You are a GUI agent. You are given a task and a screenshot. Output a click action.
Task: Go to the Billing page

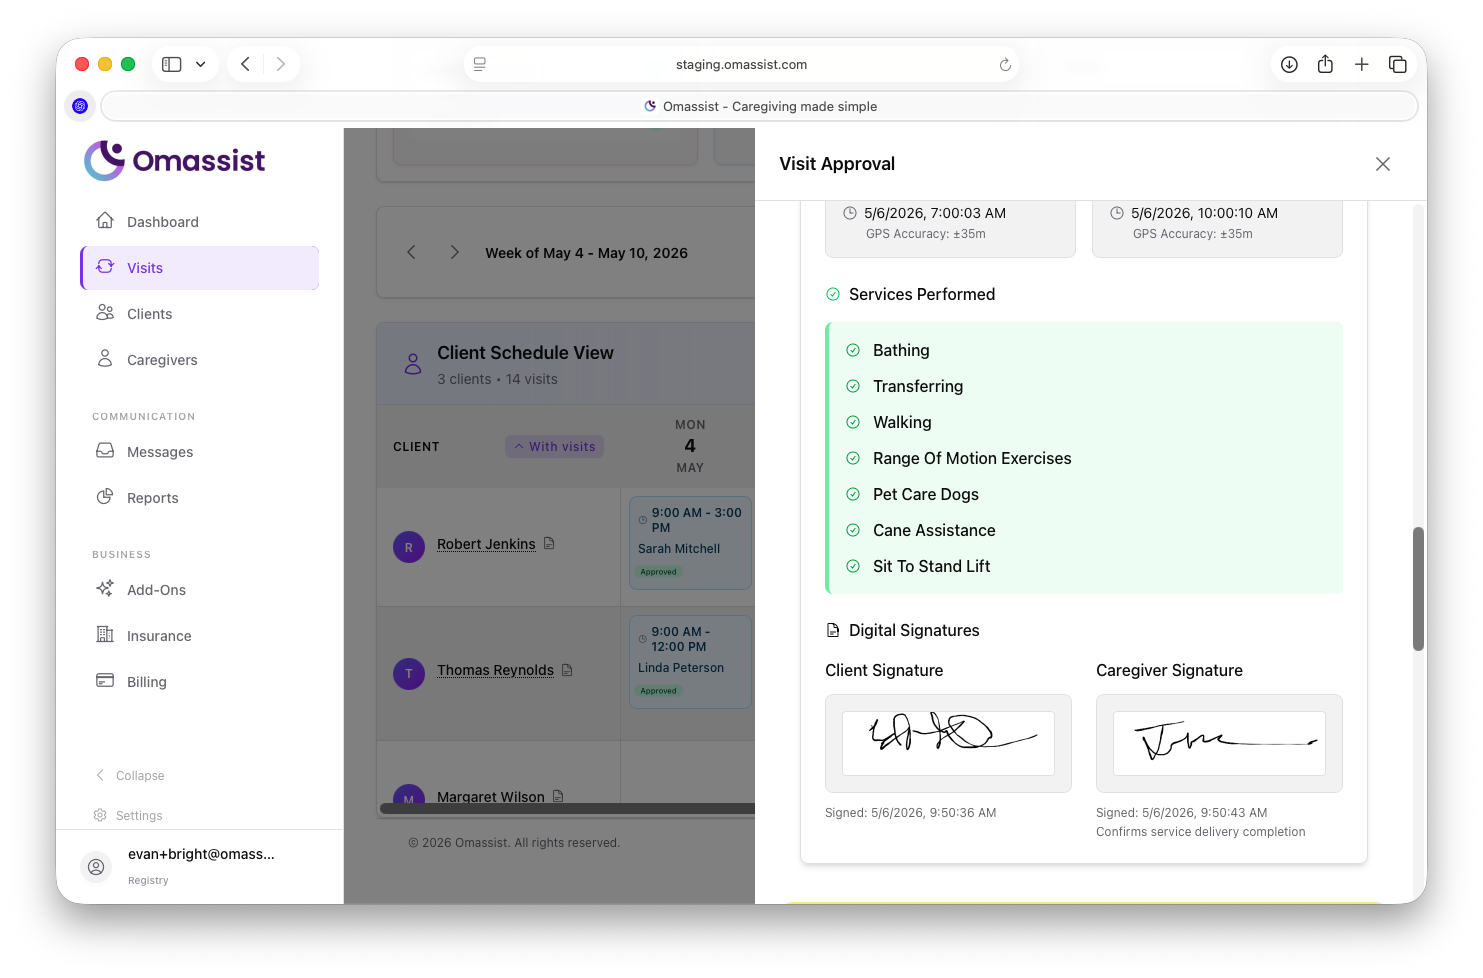point(199,682)
